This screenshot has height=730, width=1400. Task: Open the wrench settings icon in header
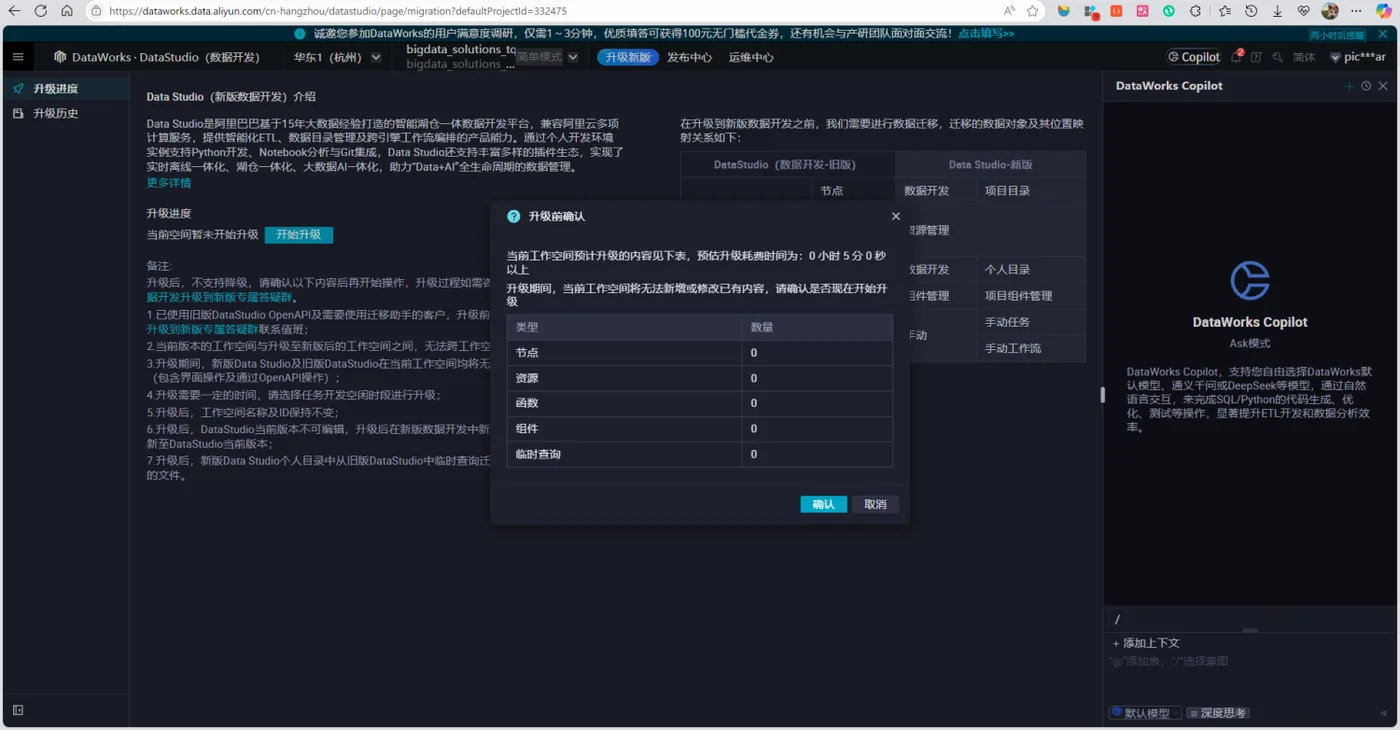(x=1278, y=57)
